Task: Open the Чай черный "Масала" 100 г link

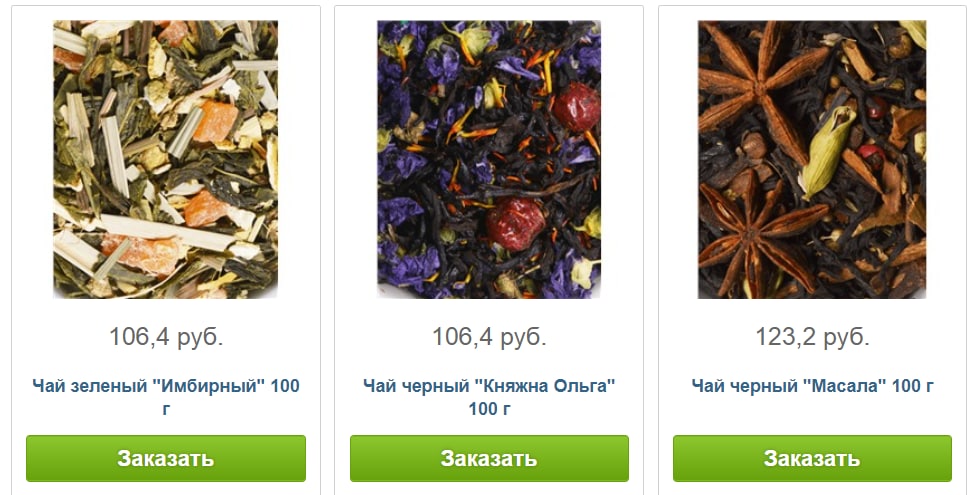Action: pyautogui.click(x=812, y=386)
